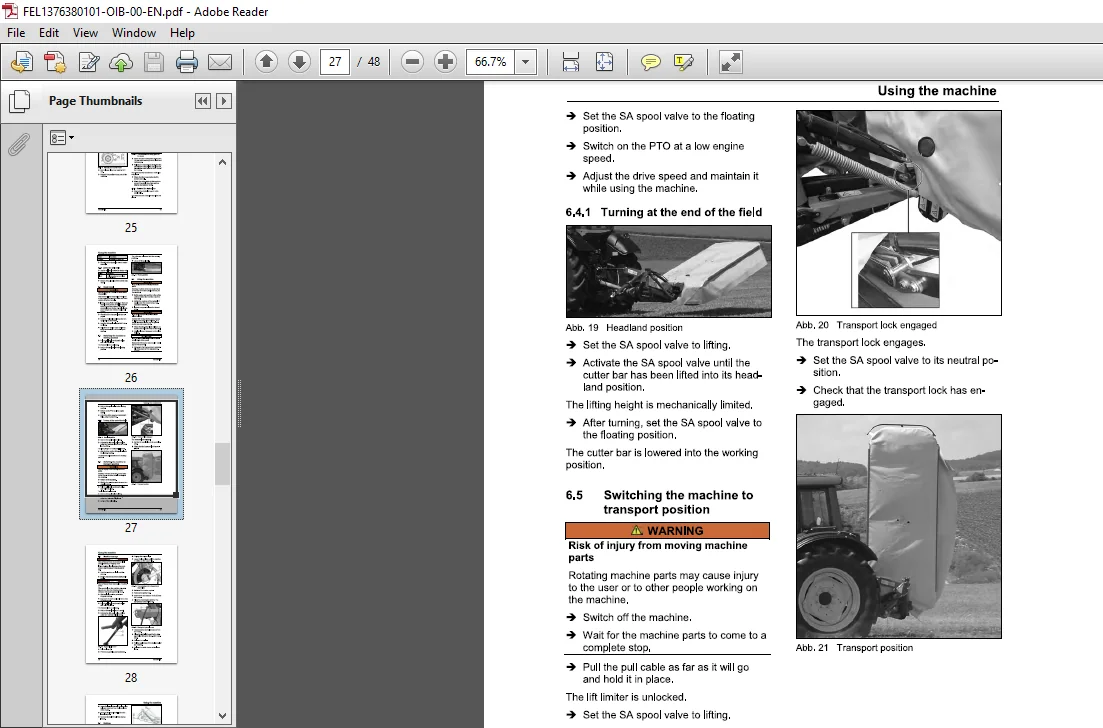Image resolution: width=1103 pixels, height=728 pixels.
Task: Click caption "Abb. 19 Headland position"
Action: tap(624, 328)
